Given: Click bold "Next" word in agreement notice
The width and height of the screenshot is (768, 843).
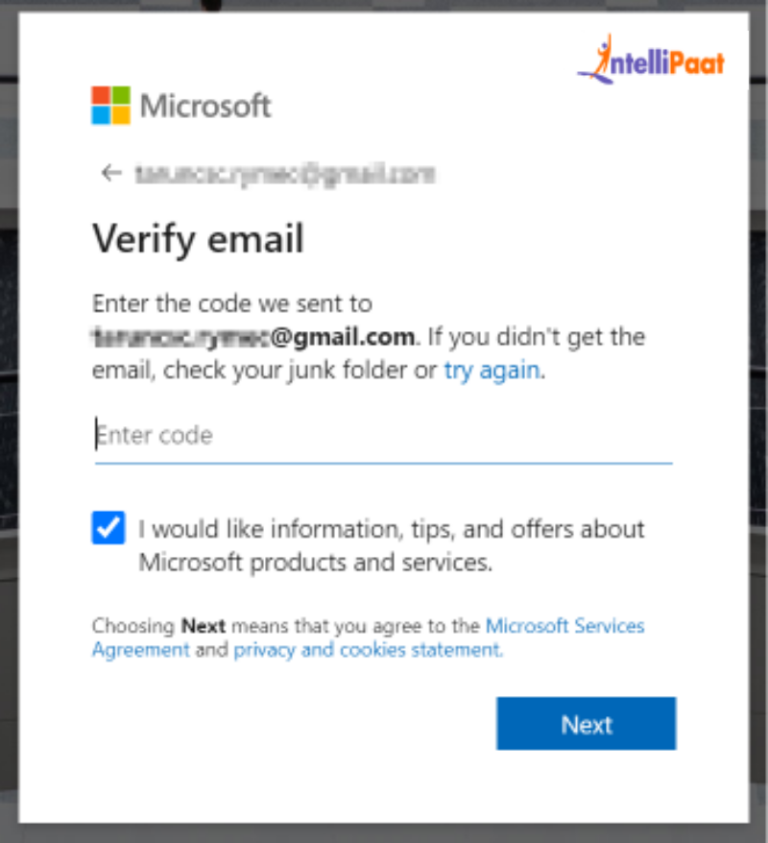Looking at the screenshot, I should (203, 627).
